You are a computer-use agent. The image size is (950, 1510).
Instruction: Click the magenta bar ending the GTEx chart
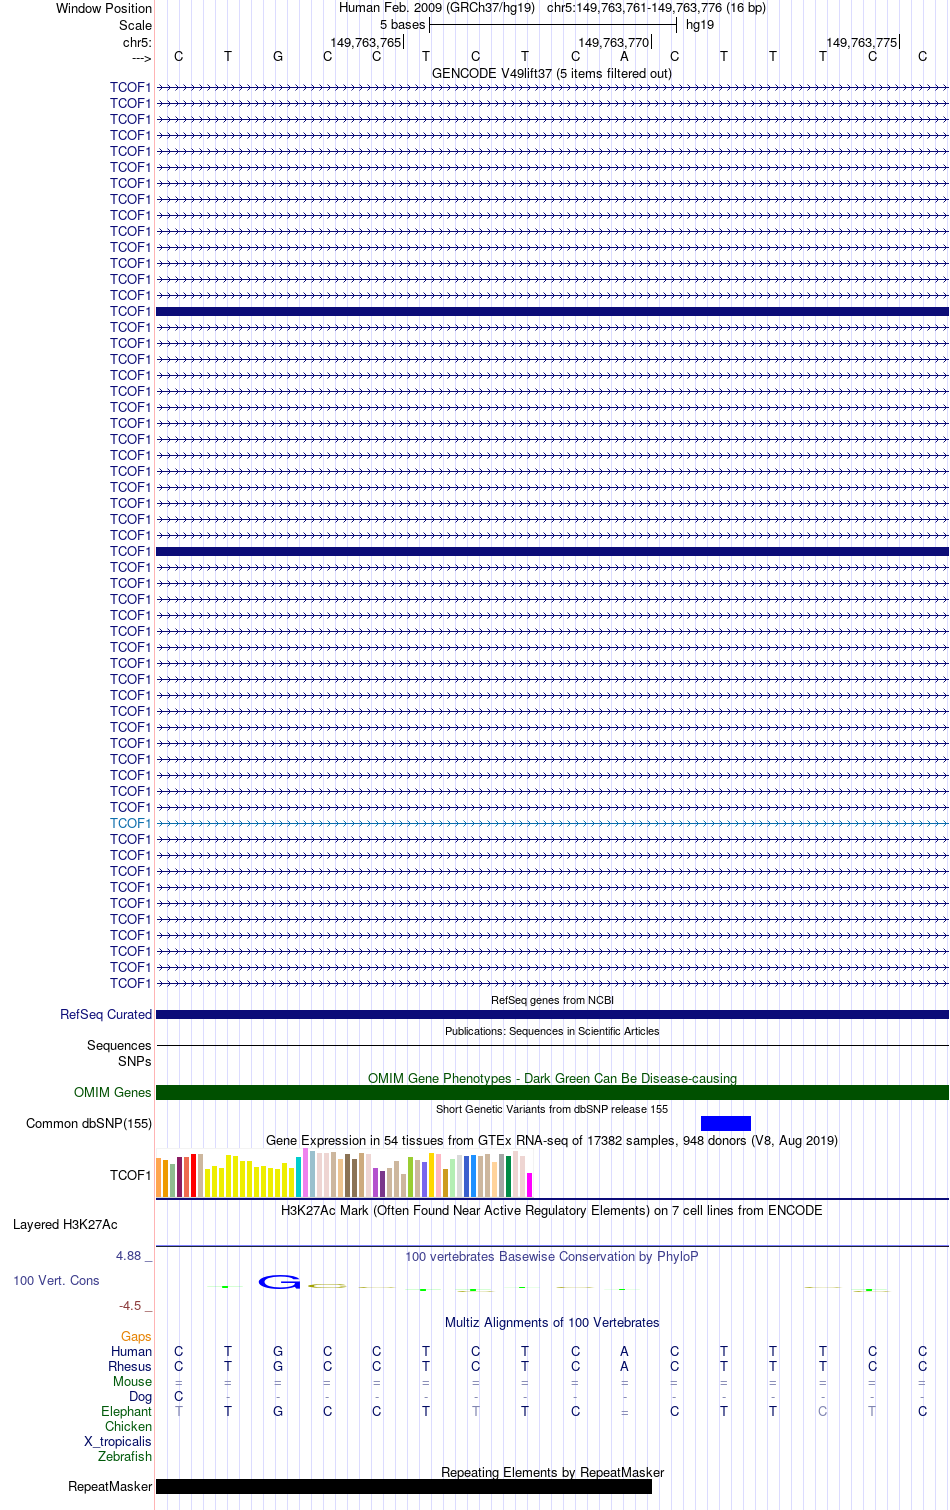(x=529, y=1185)
